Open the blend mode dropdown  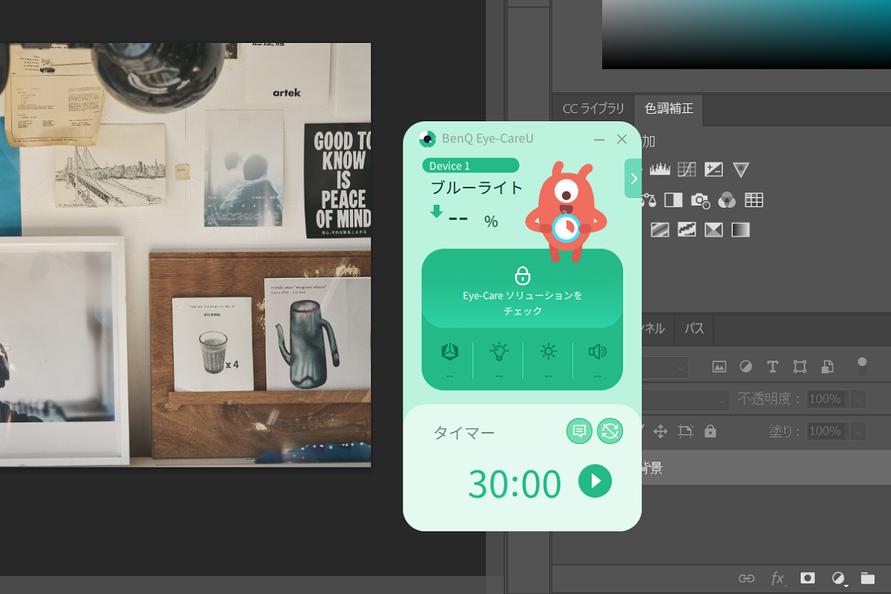point(685,400)
